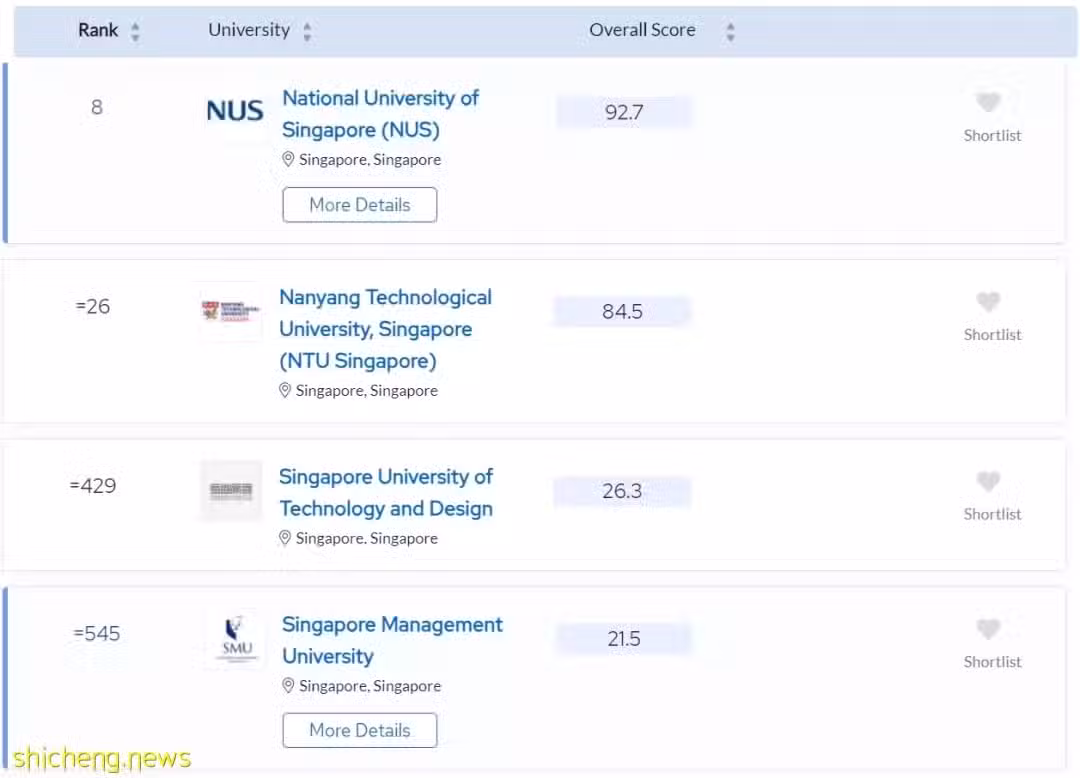Viewport: 1080px width, 778px height.
Task: Select rank value =429
Action: [93, 486]
